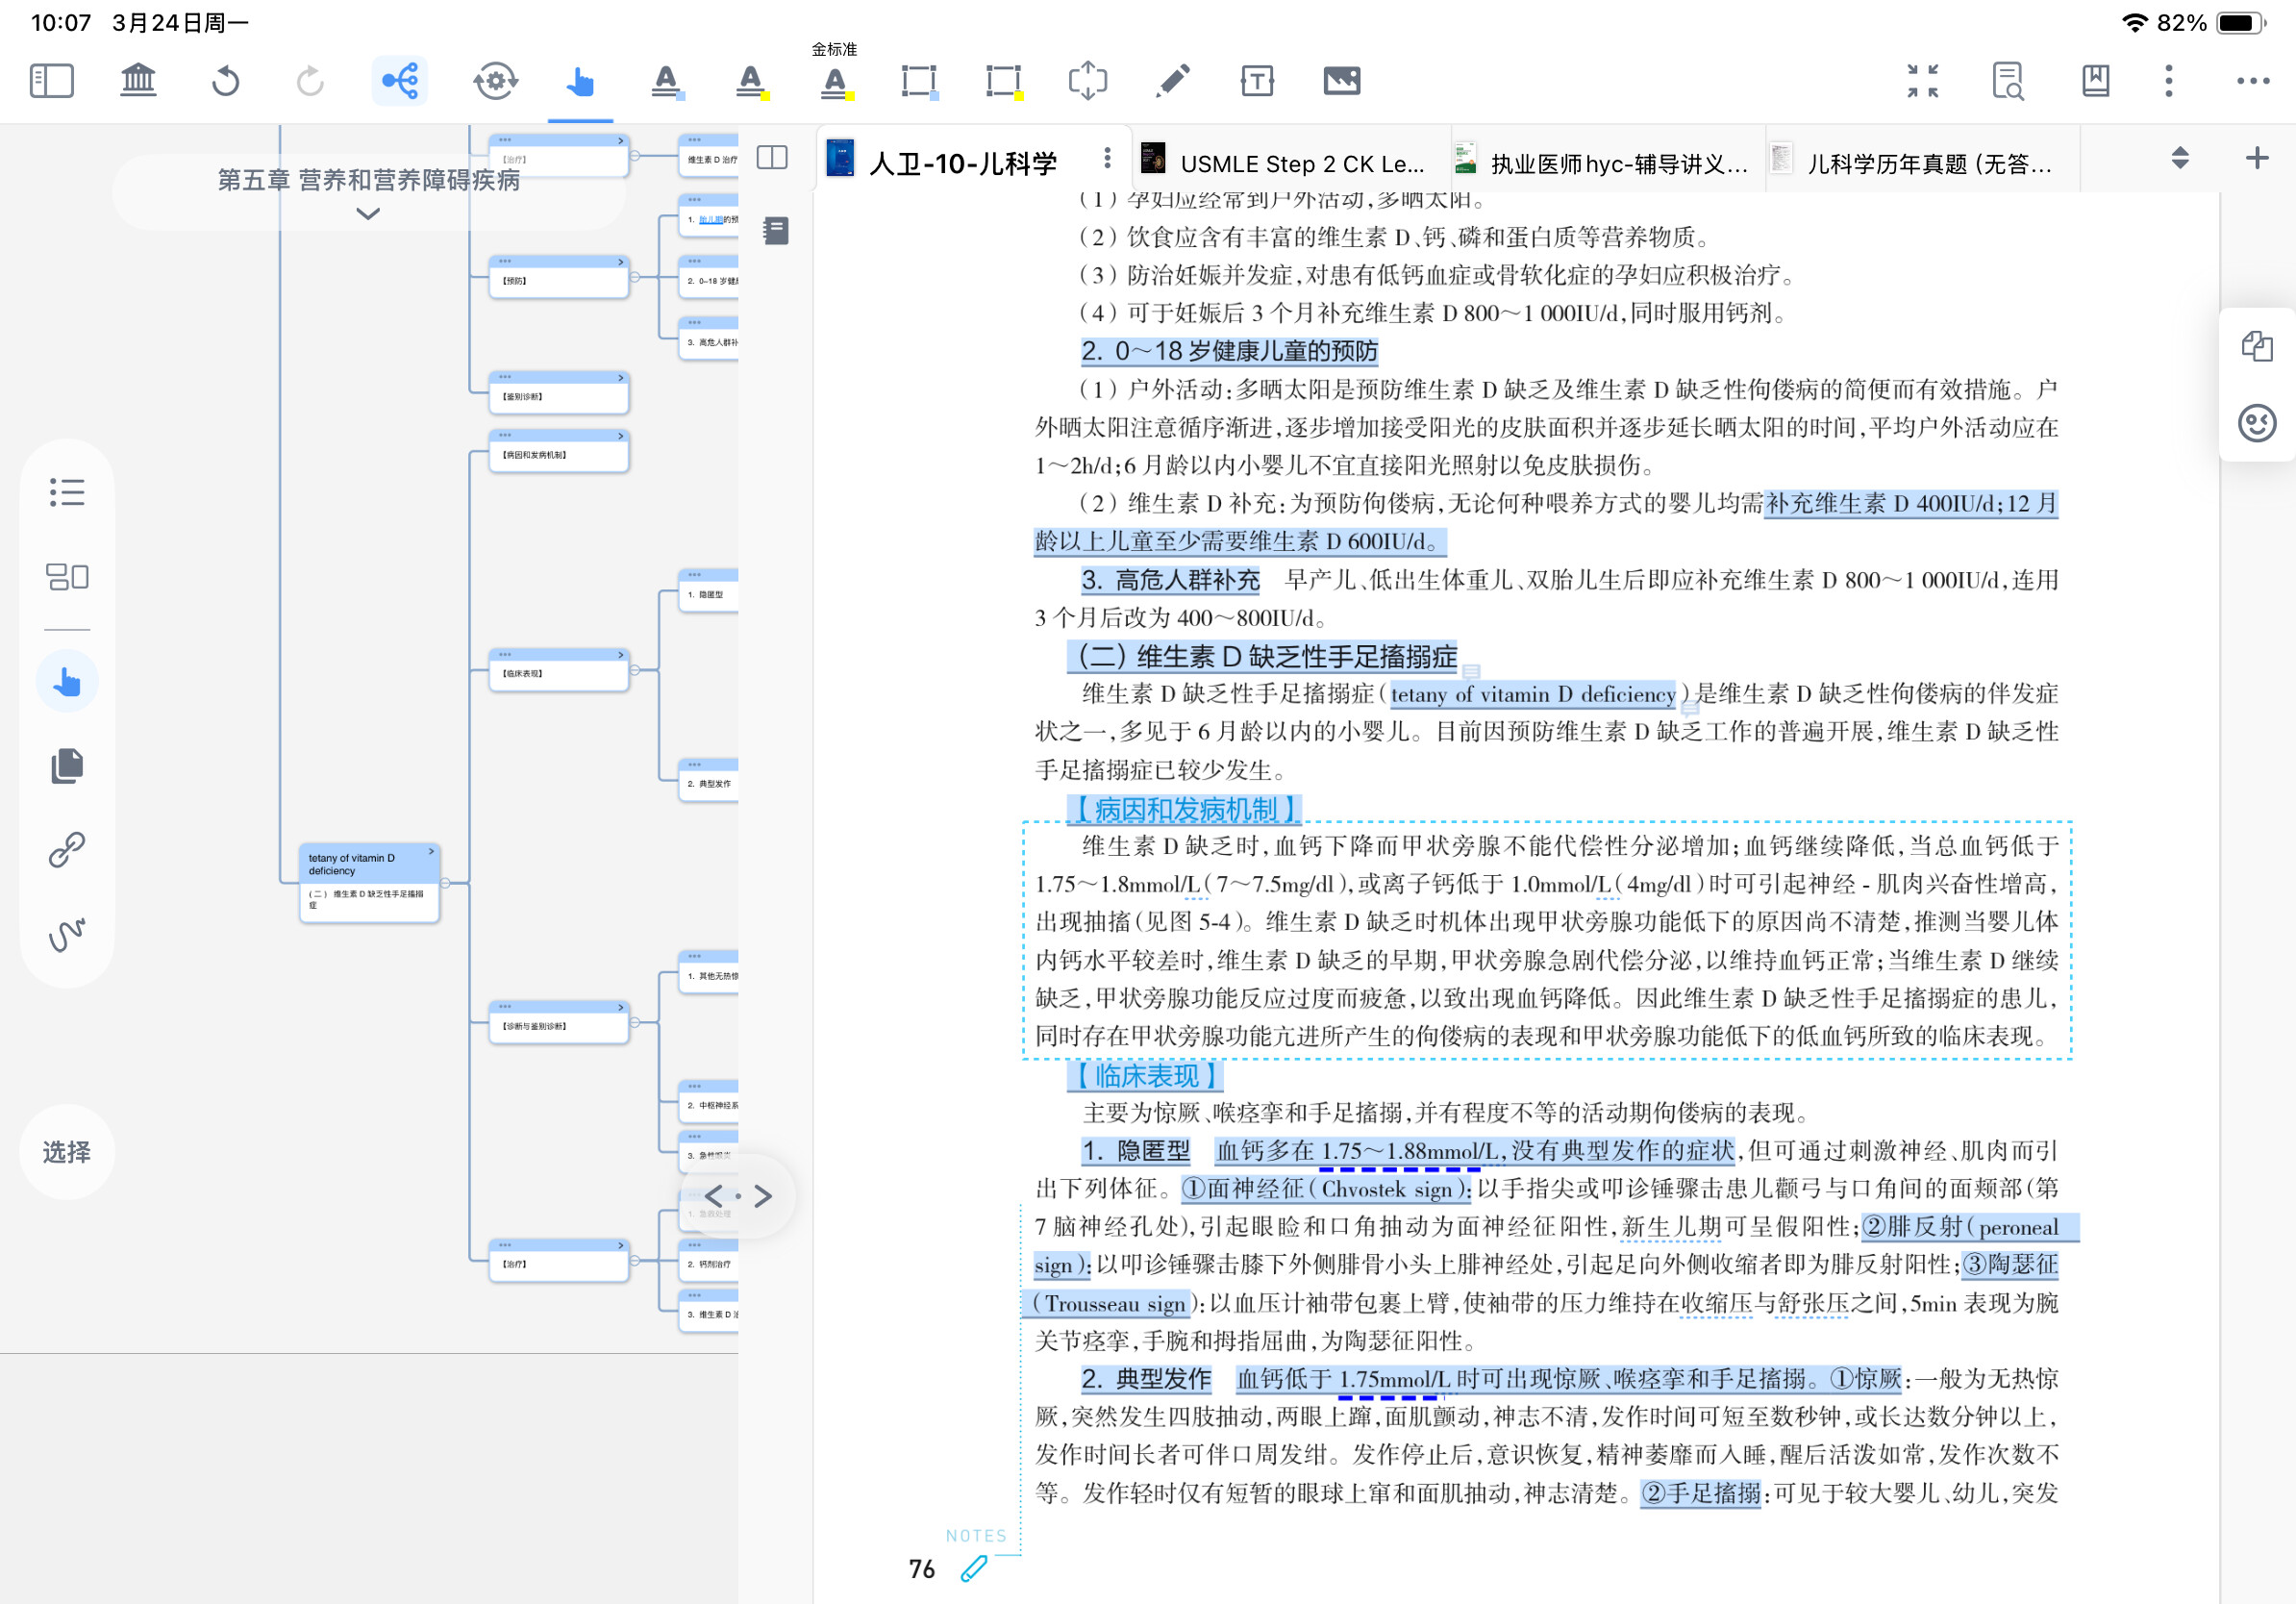Click the '2. 0~18 岁健康儿童的预防' heading
The height and width of the screenshot is (1604, 2296).
click(x=1229, y=351)
